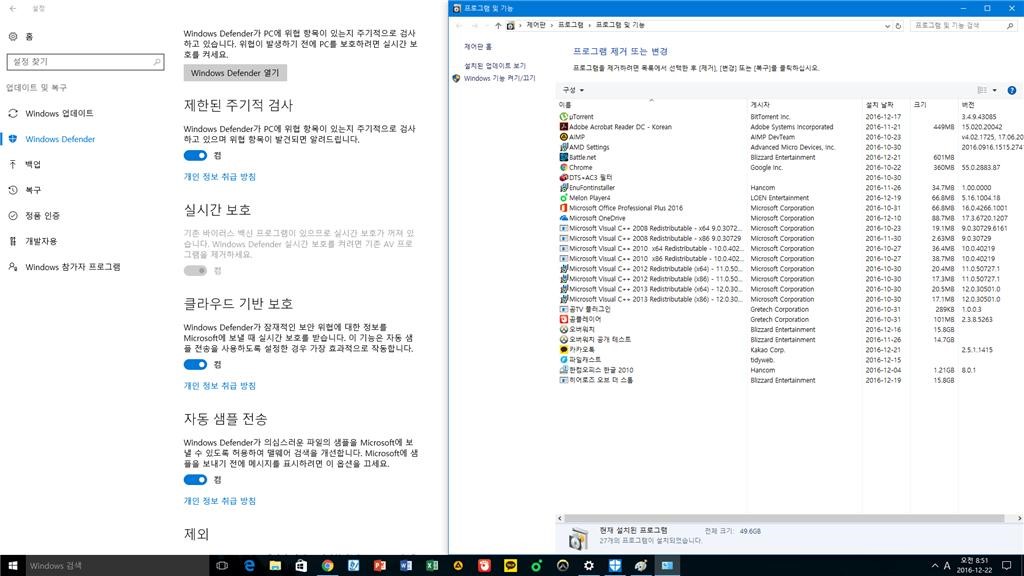Open the Windows Start button
The height and width of the screenshot is (576, 1024).
click(13, 566)
